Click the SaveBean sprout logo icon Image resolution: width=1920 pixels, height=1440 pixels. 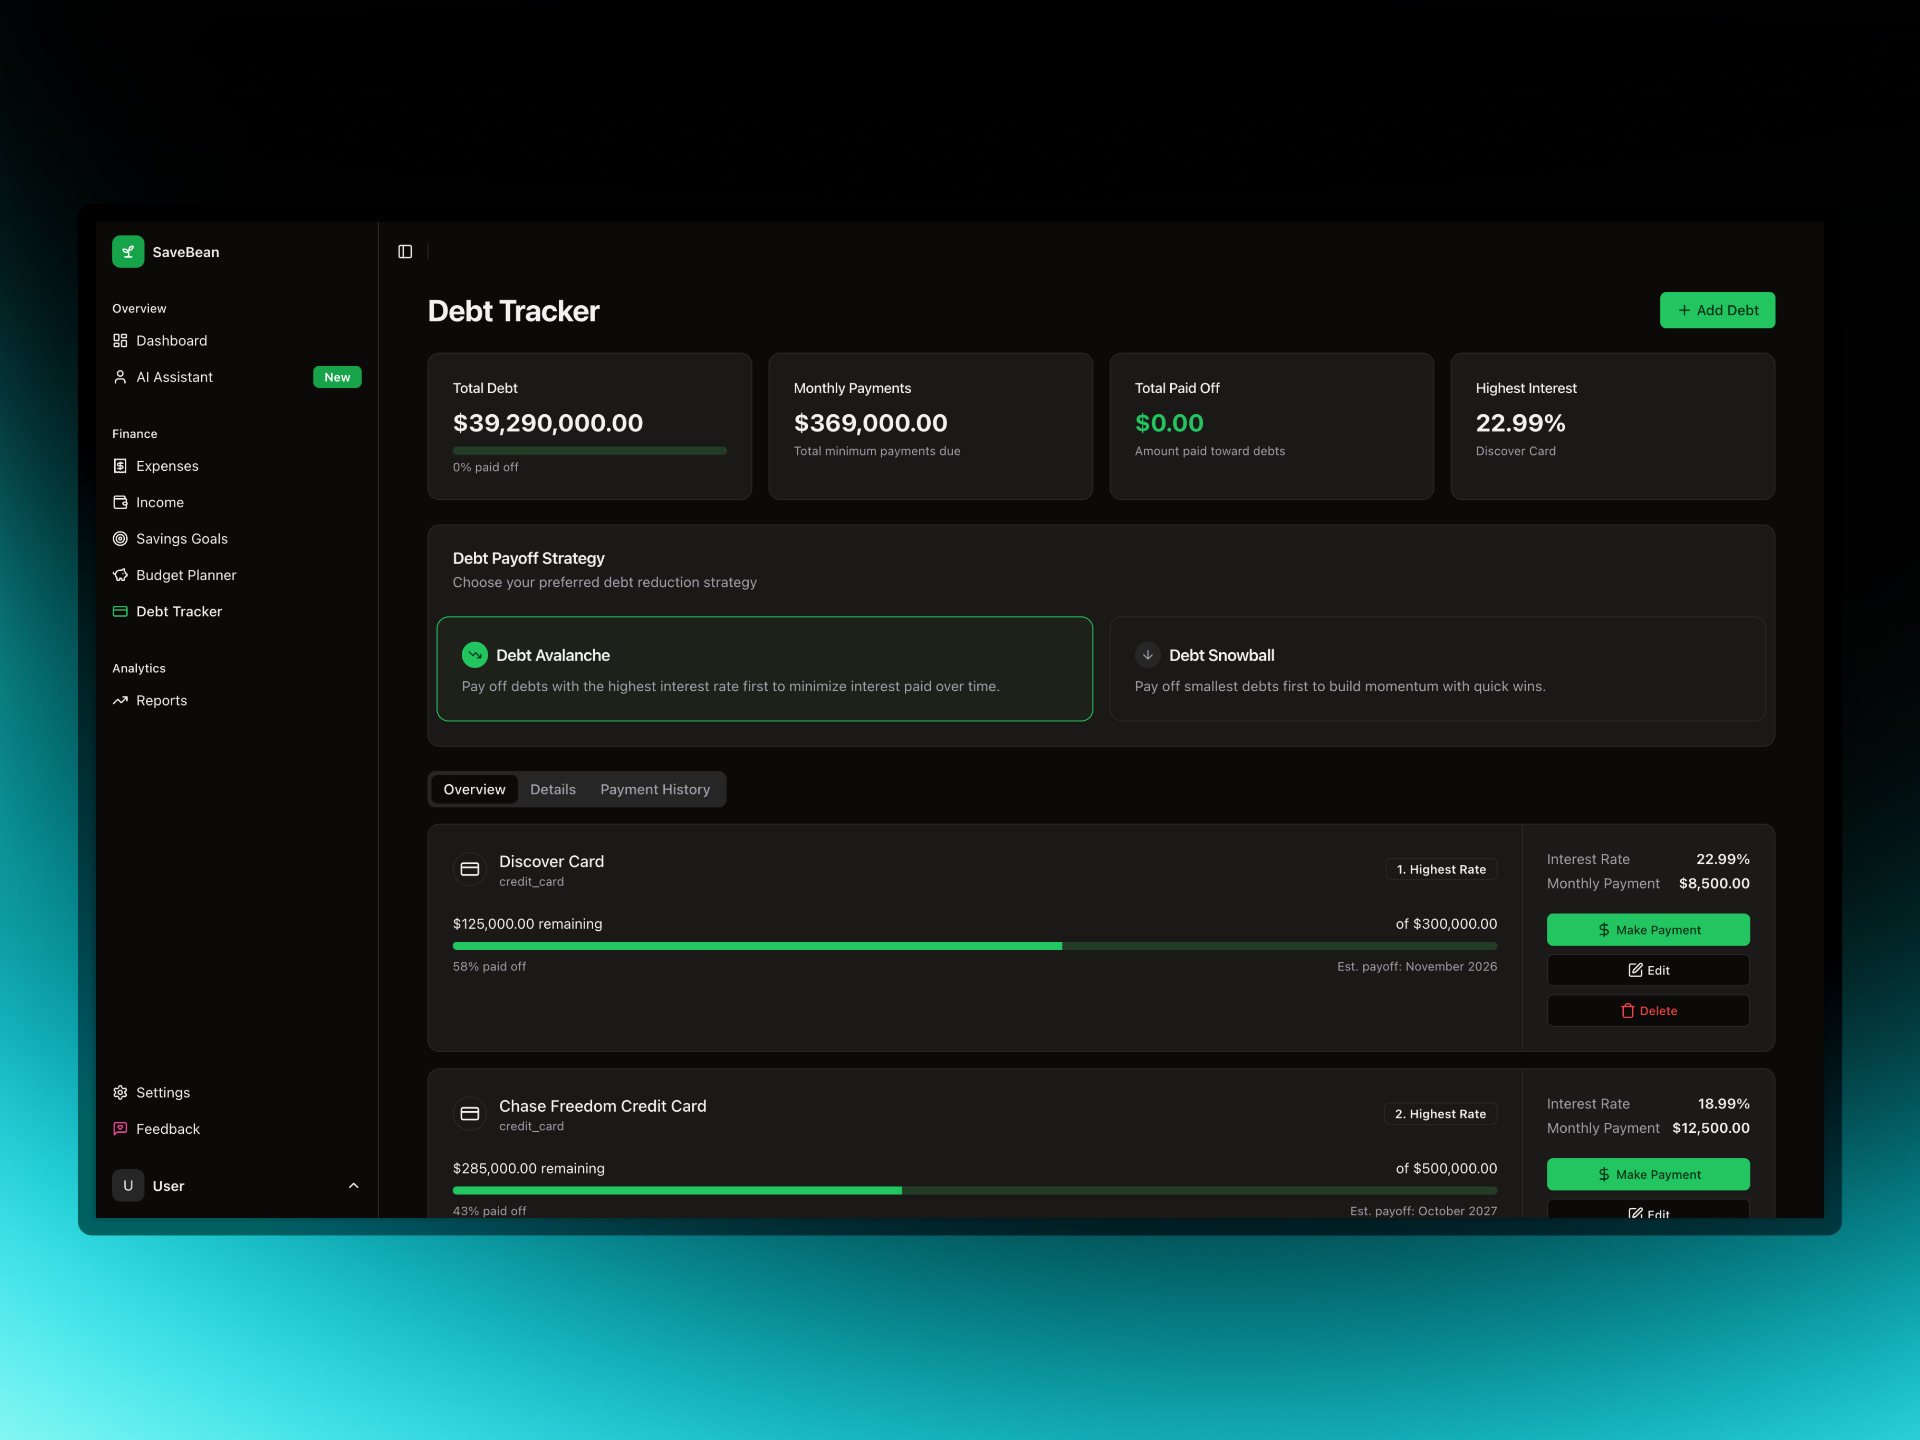(x=128, y=252)
